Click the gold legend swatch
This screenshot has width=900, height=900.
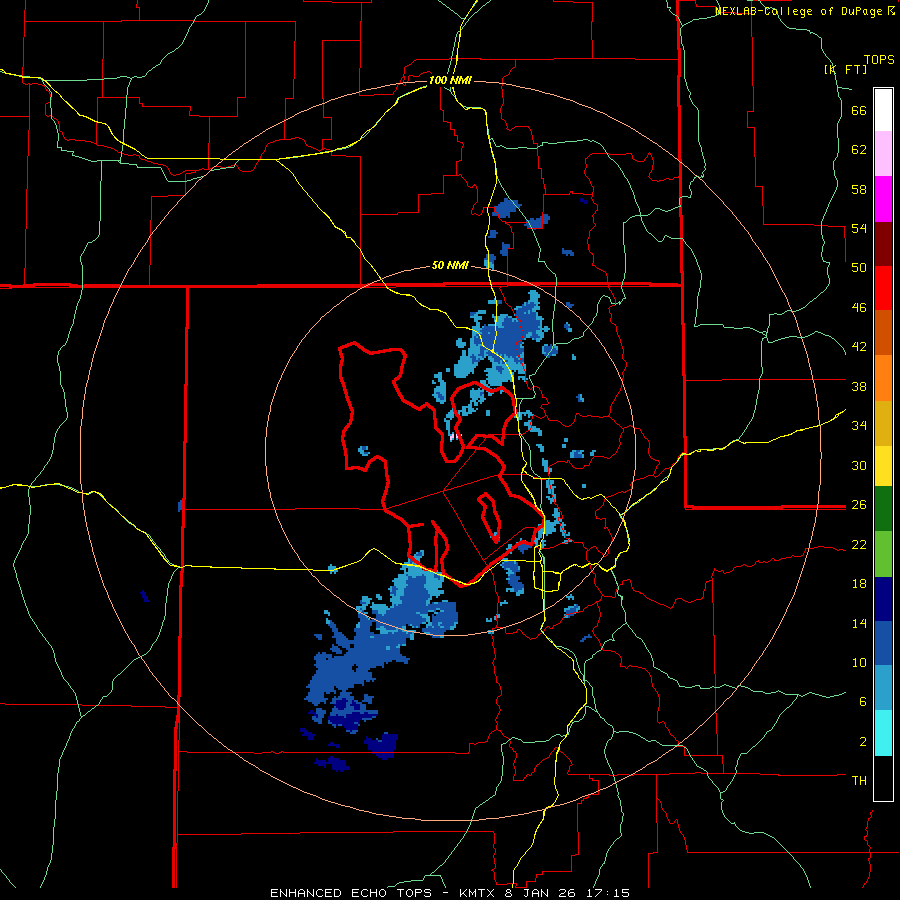[x=883, y=423]
